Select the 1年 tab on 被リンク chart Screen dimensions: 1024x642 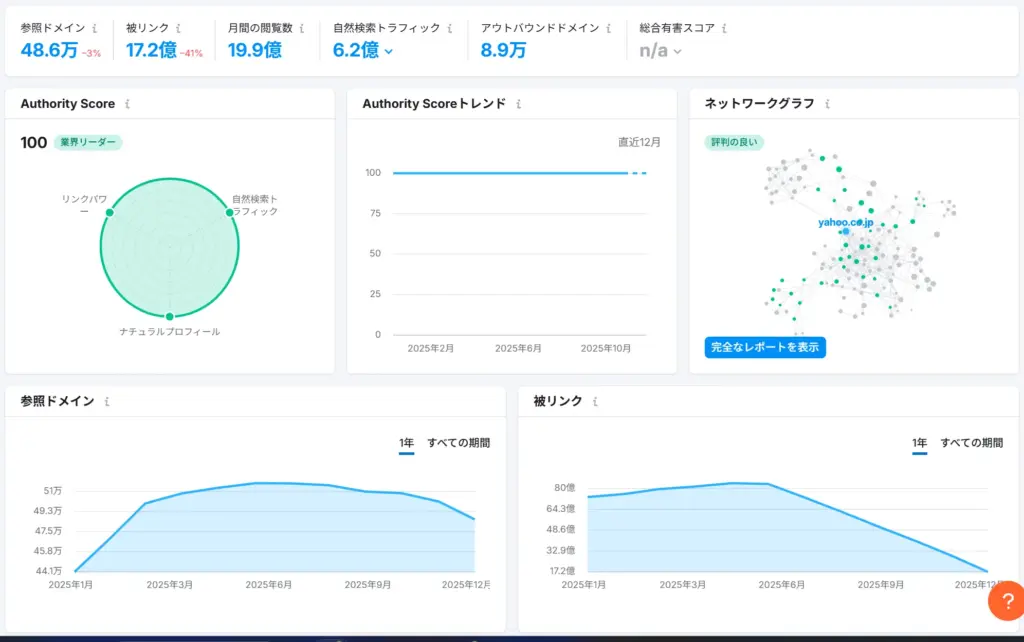(919, 442)
